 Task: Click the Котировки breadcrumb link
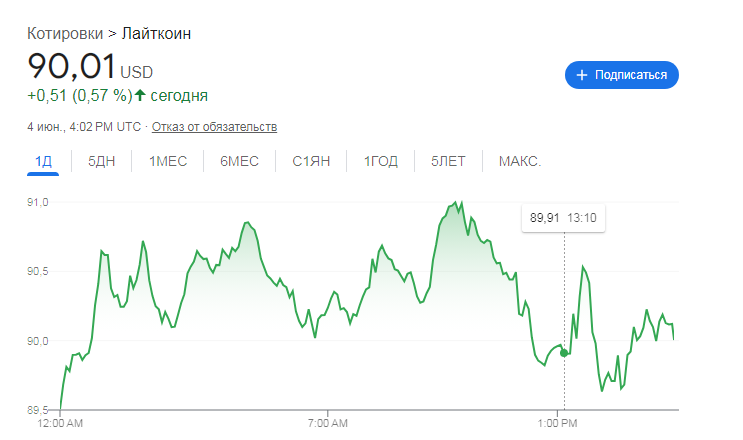65,34
